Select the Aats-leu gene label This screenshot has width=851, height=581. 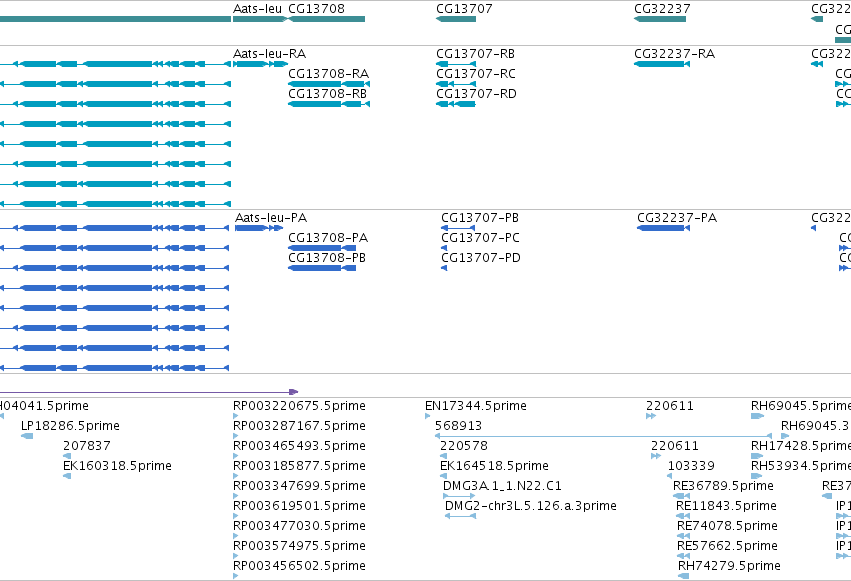coord(257,9)
